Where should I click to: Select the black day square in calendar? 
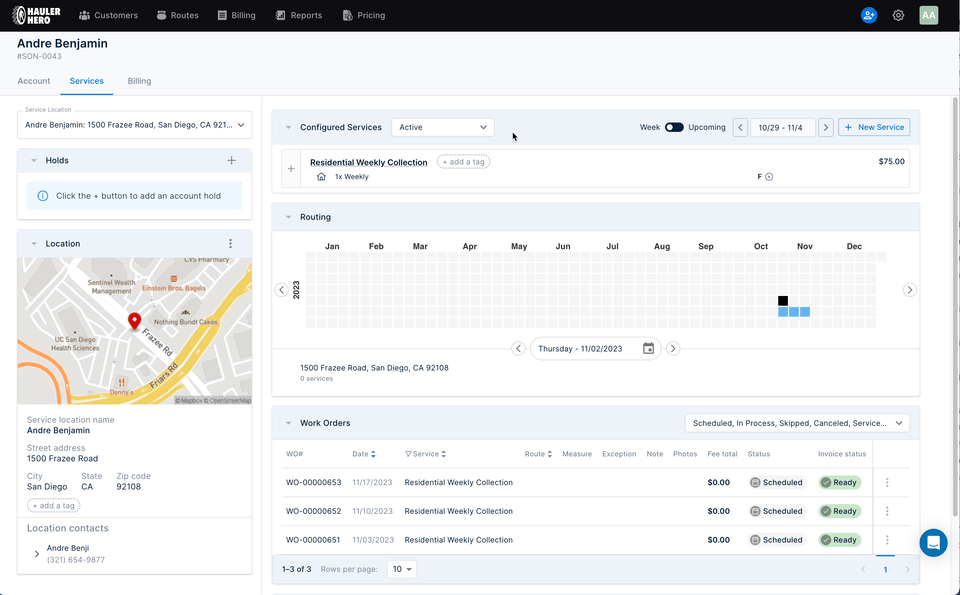pyautogui.click(x=782, y=301)
